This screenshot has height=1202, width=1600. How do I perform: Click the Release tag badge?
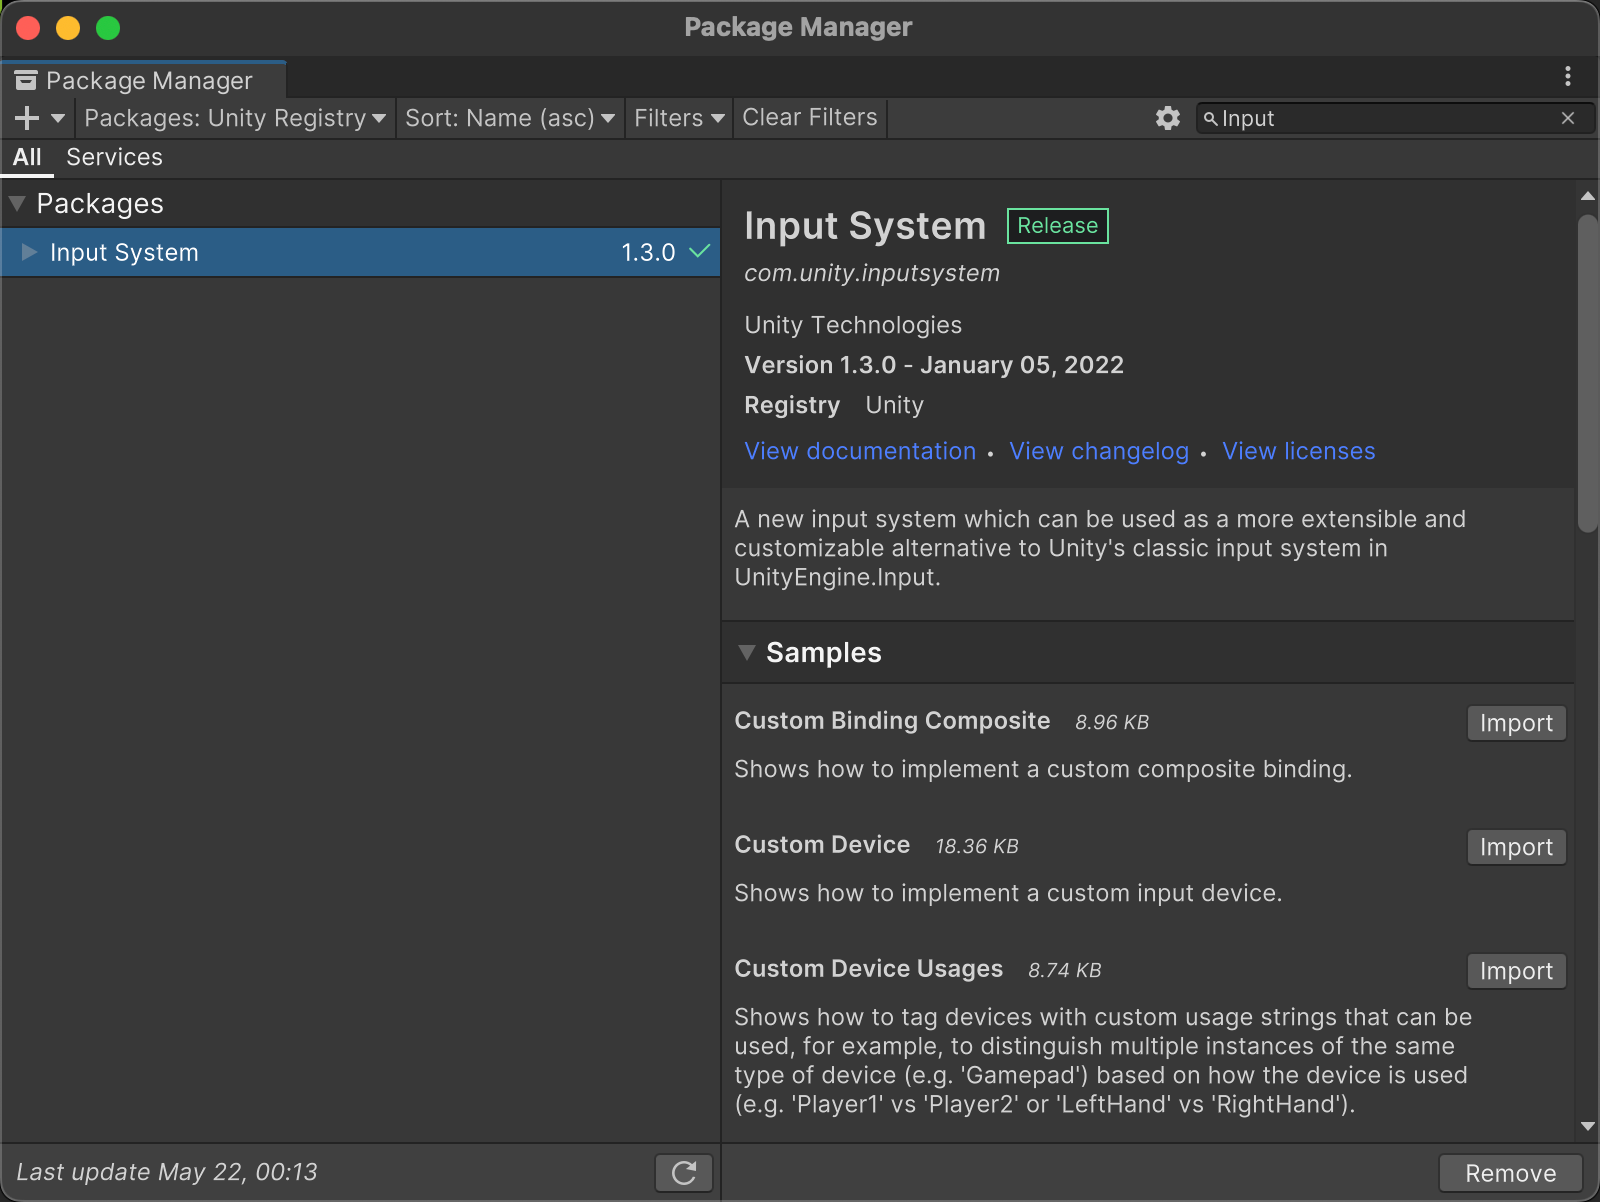point(1058,226)
